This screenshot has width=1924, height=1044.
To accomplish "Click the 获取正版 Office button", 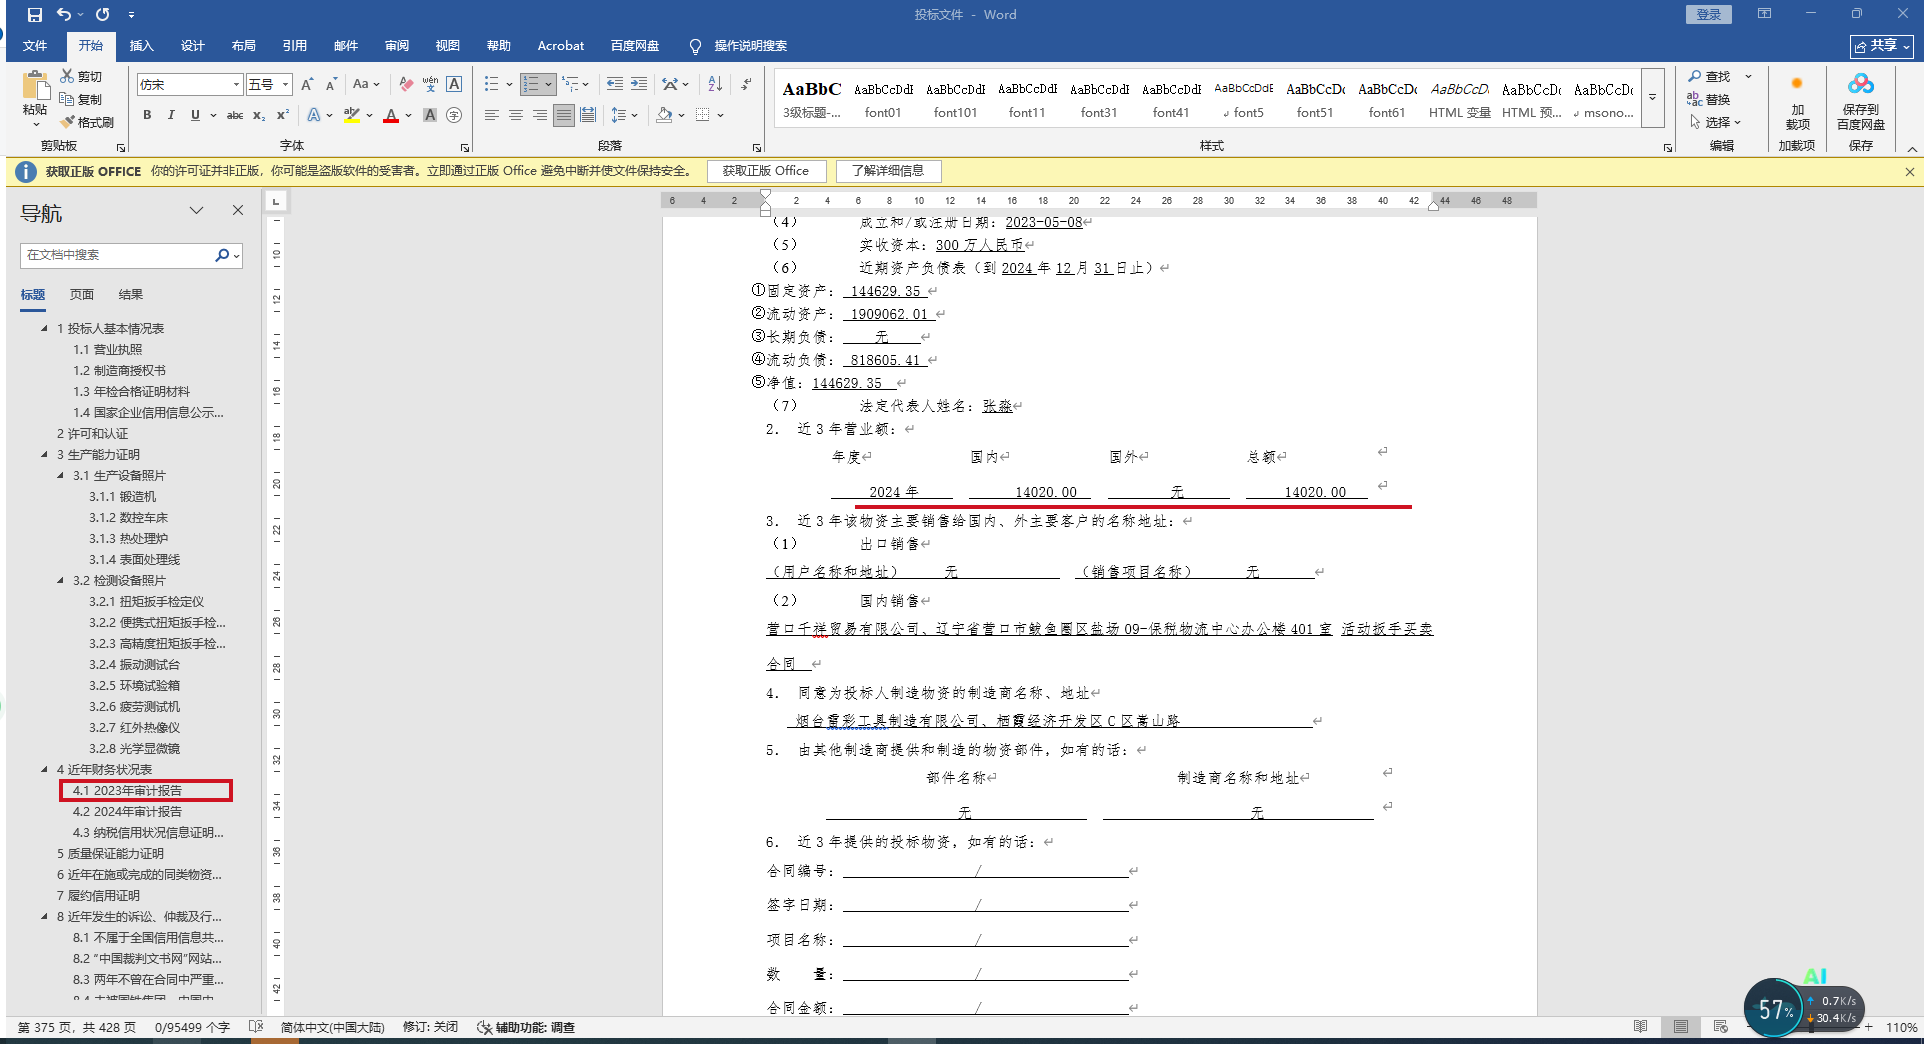I will click(x=766, y=171).
